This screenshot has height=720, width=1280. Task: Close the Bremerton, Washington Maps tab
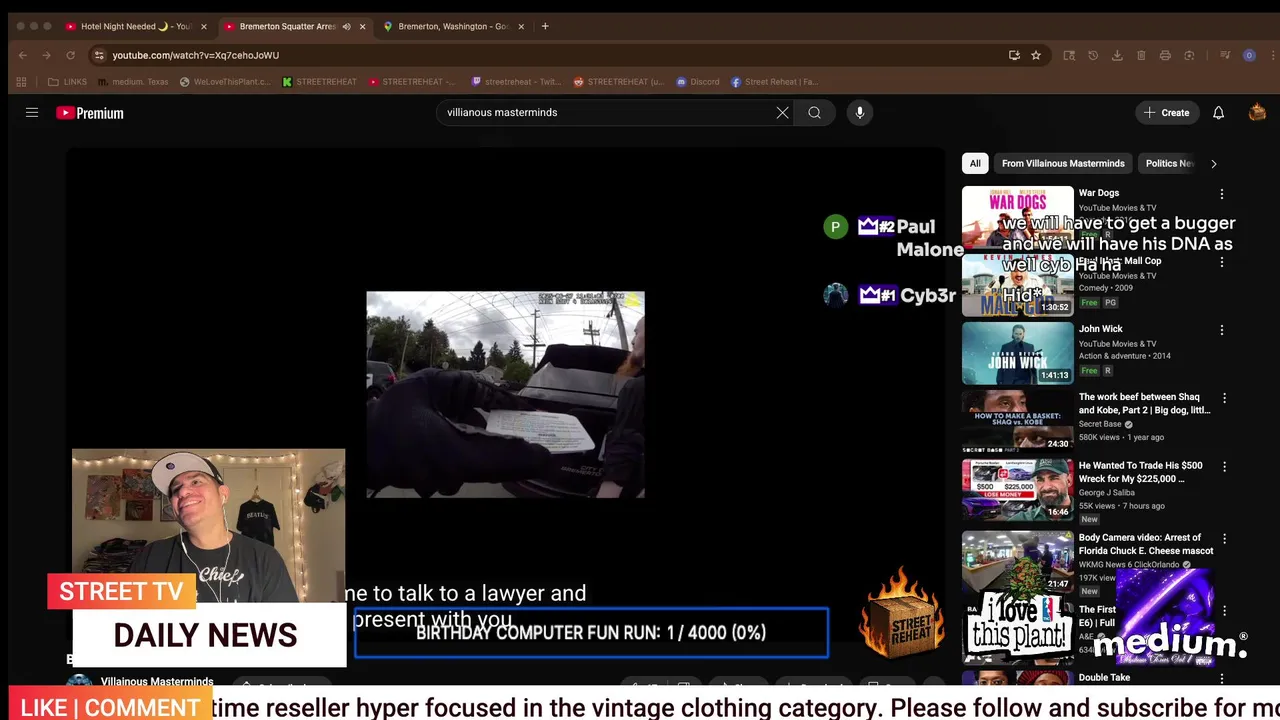click(521, 26)
